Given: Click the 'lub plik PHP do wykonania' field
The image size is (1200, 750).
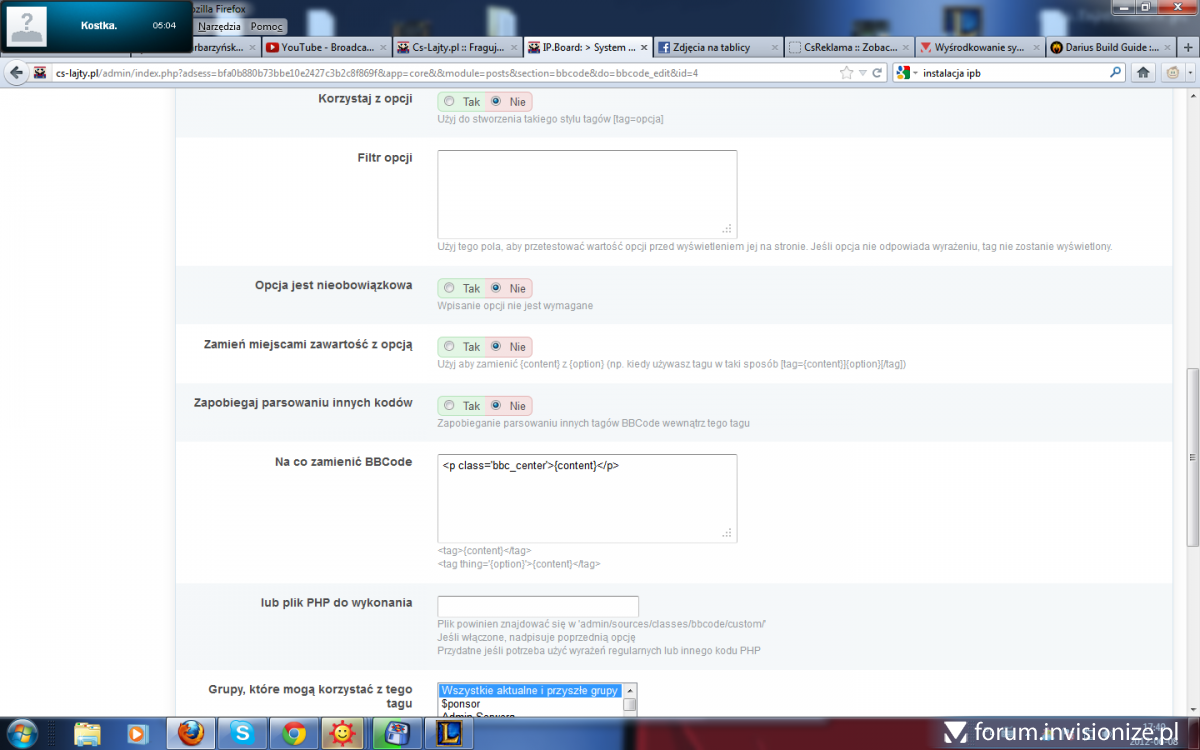Looking at the screenshot, I should [538, 606].
